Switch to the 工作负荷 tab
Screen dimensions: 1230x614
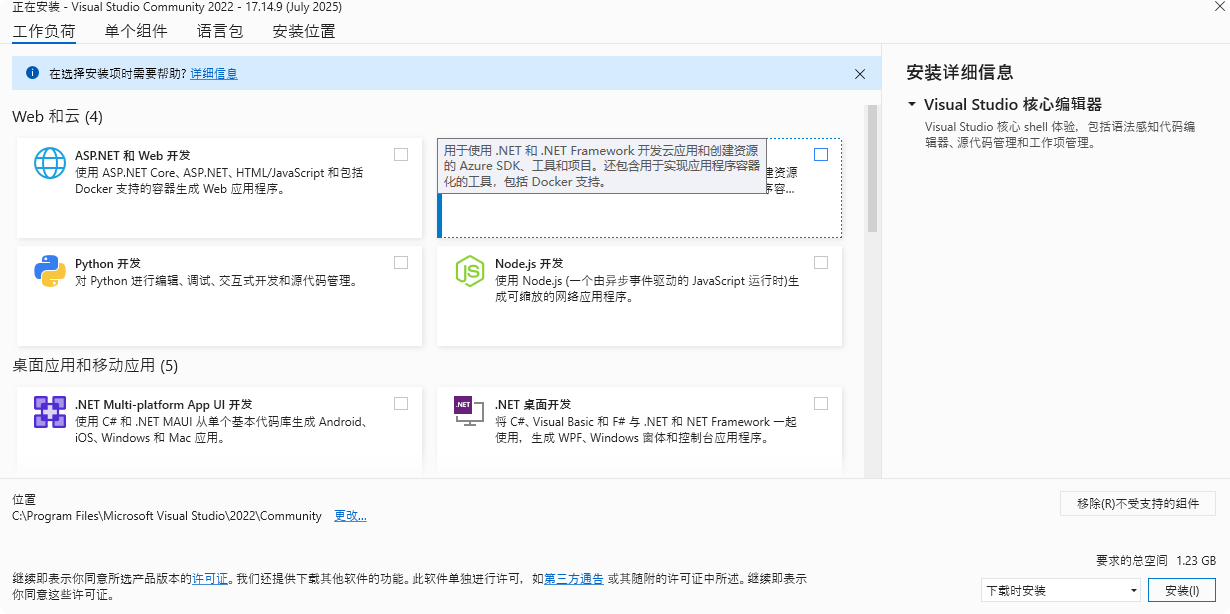tap(43, 31)
